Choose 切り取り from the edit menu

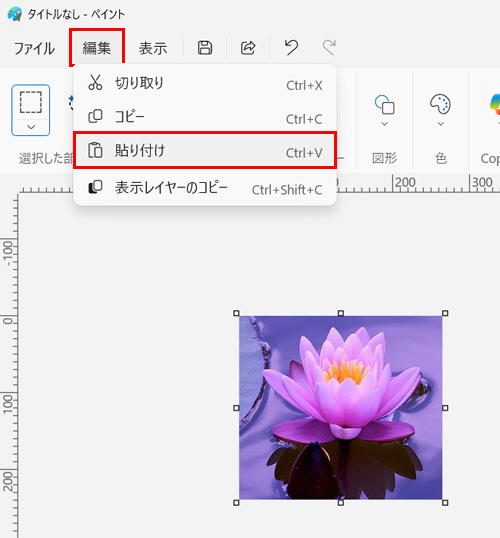(x=205, y=83)
